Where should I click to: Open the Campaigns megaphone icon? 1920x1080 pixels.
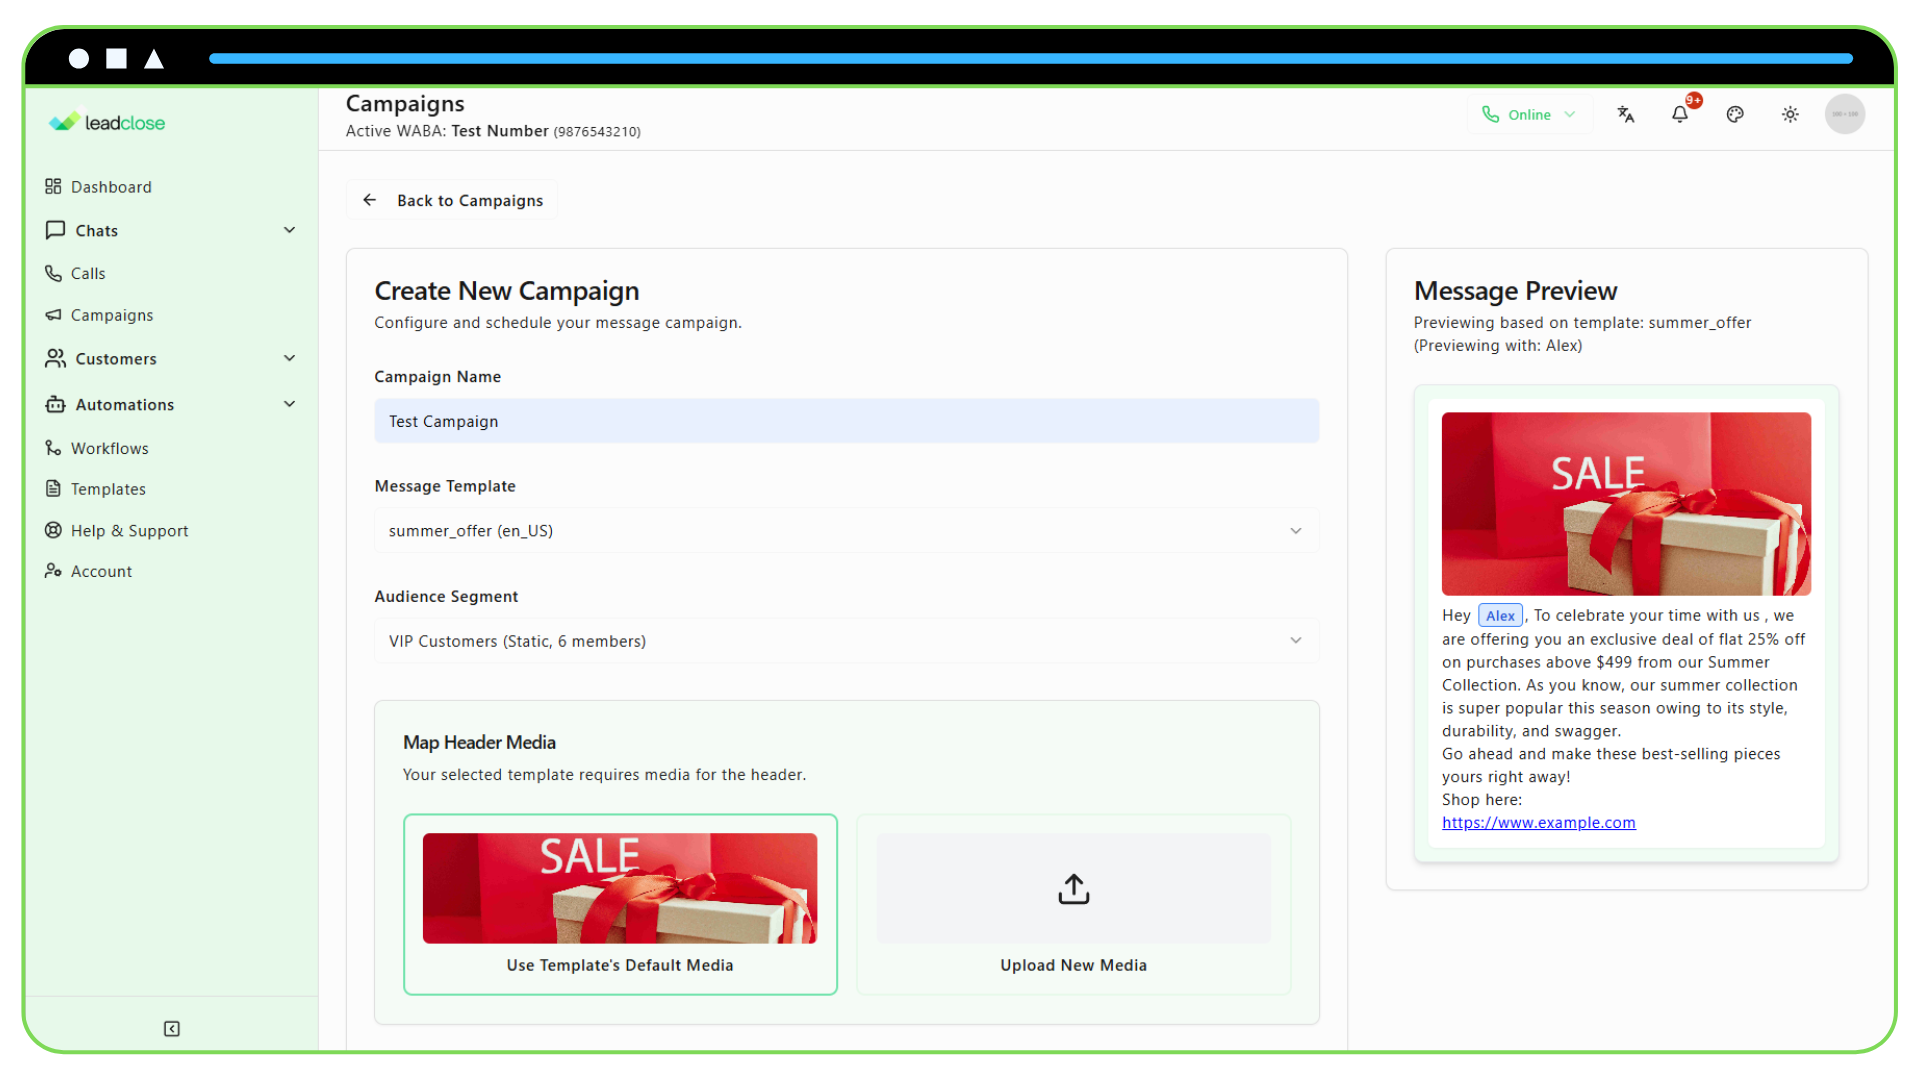pyautogui.click(x=55, y=315)
